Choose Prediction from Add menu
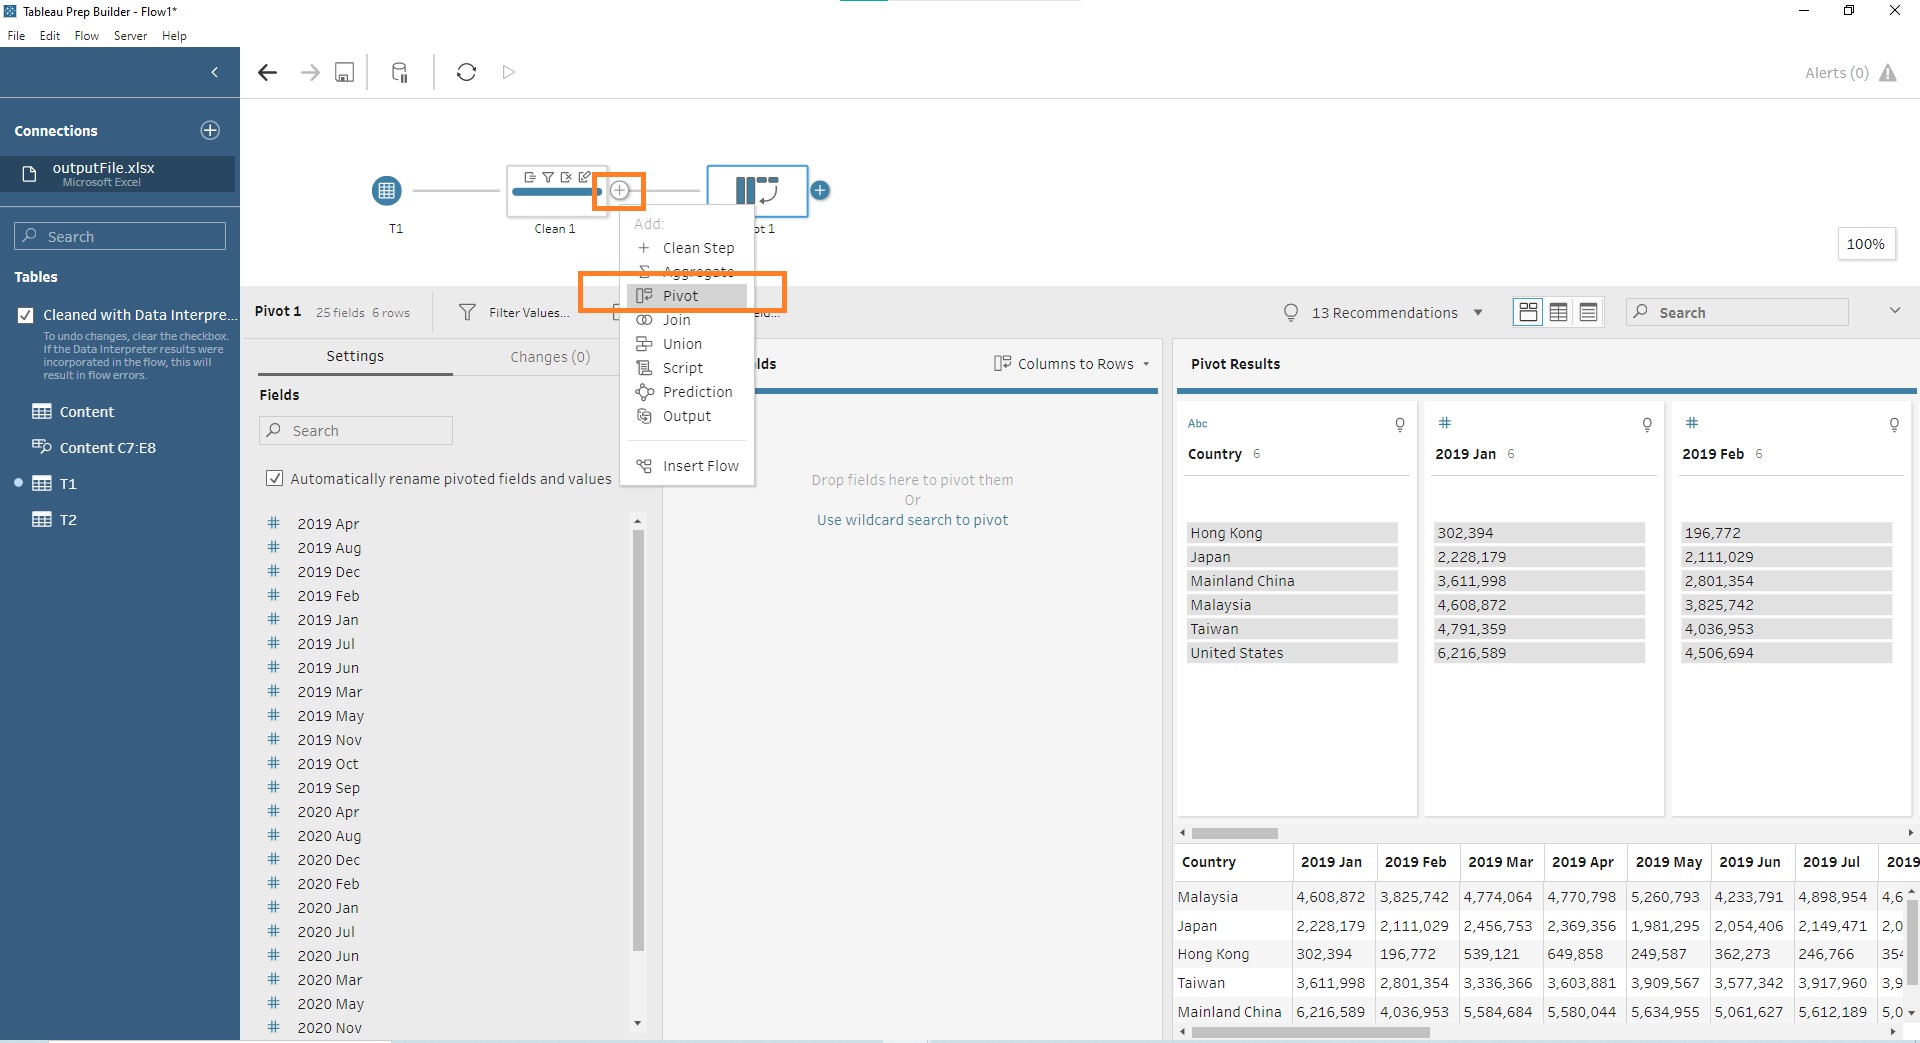This screenshot has height=1043, width=1920. [x=687, y=392]
